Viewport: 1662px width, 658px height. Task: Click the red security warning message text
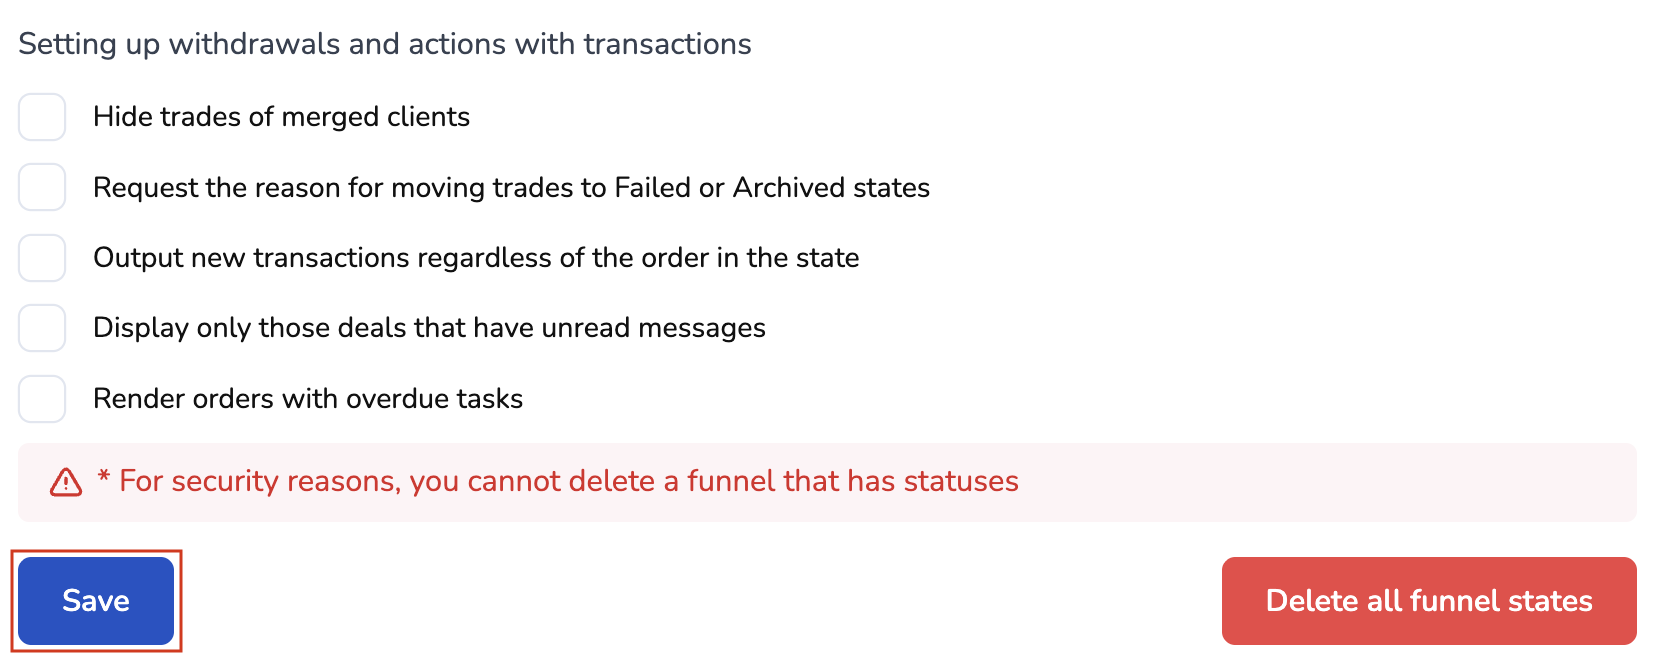coord(568,482)
